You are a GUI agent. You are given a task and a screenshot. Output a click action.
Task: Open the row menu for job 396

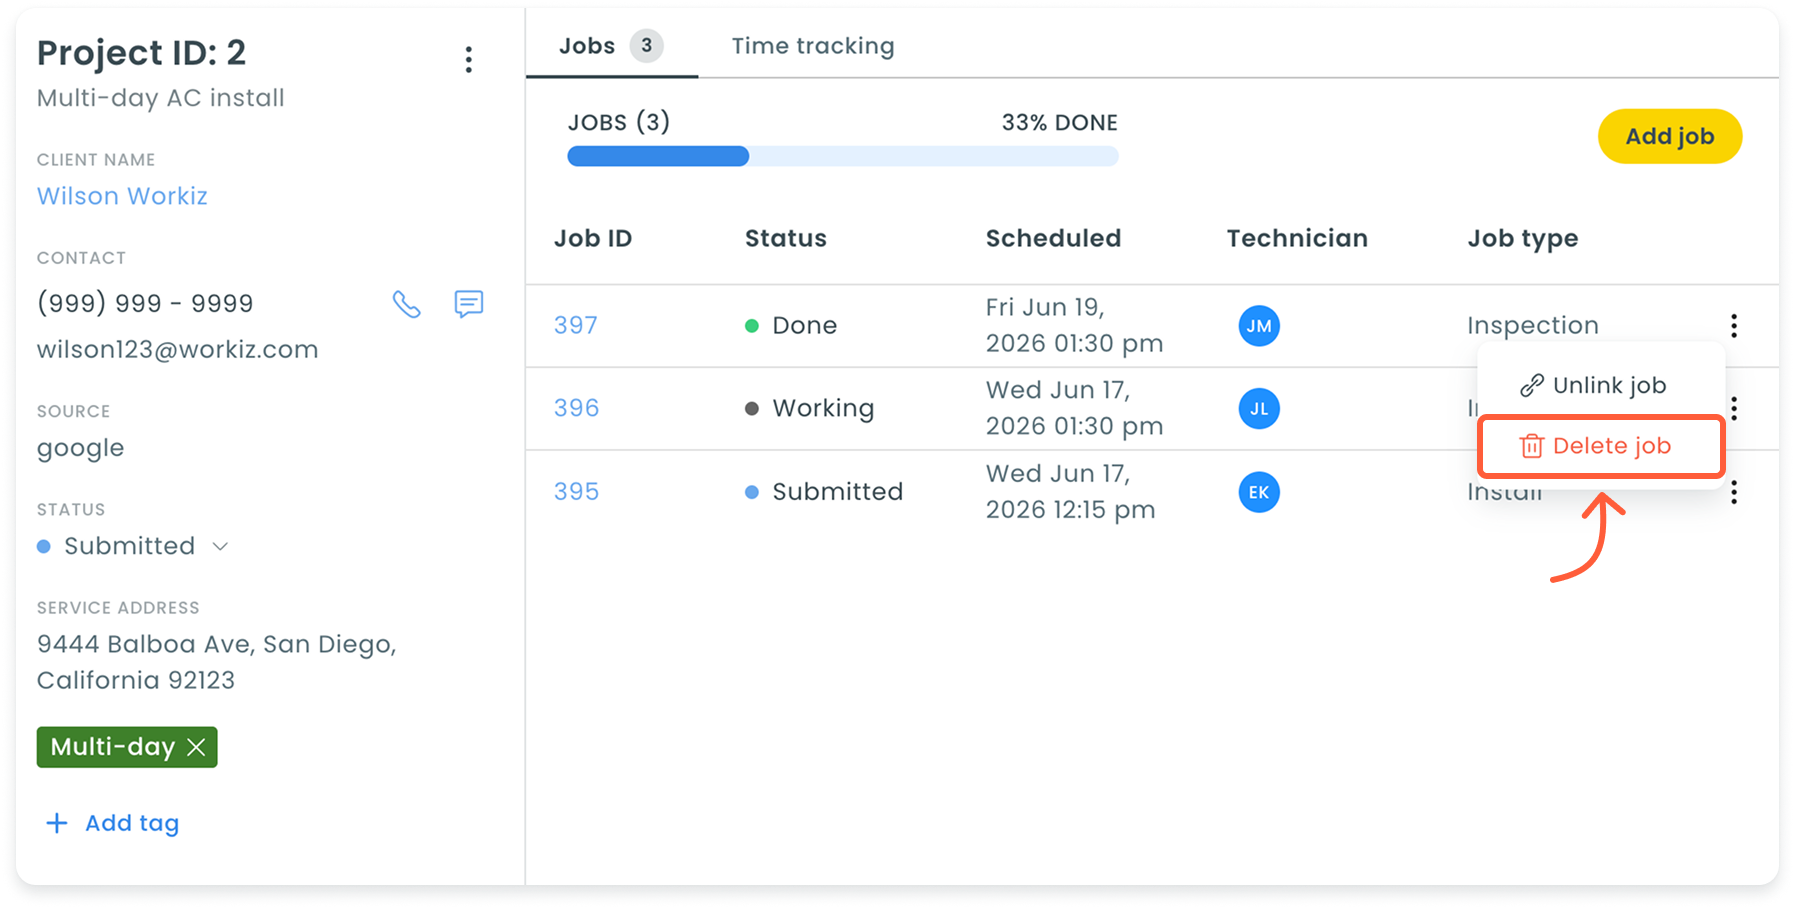[x=1734, y=408]
